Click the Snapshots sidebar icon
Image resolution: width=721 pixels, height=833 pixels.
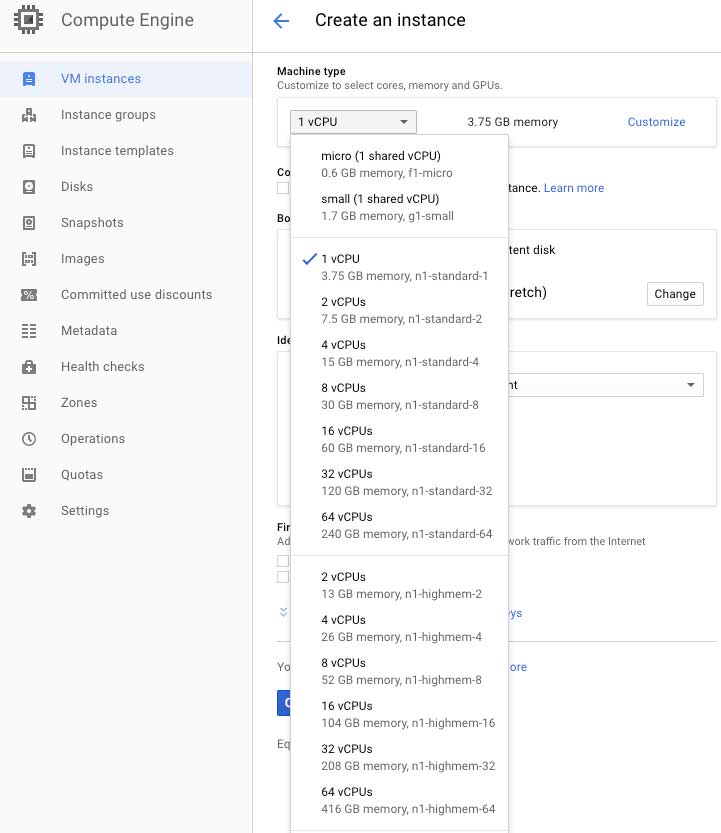(29, 223)
